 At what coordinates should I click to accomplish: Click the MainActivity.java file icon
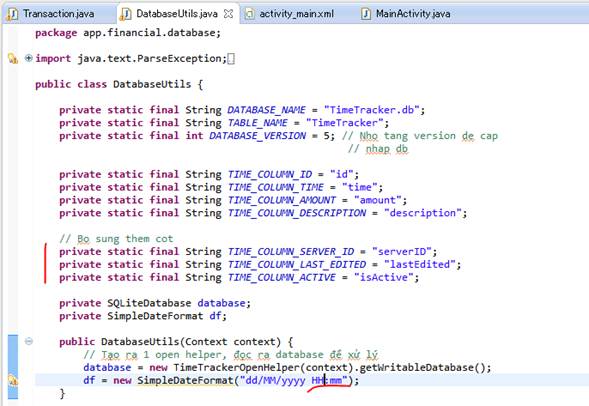(x=366, y=14)
